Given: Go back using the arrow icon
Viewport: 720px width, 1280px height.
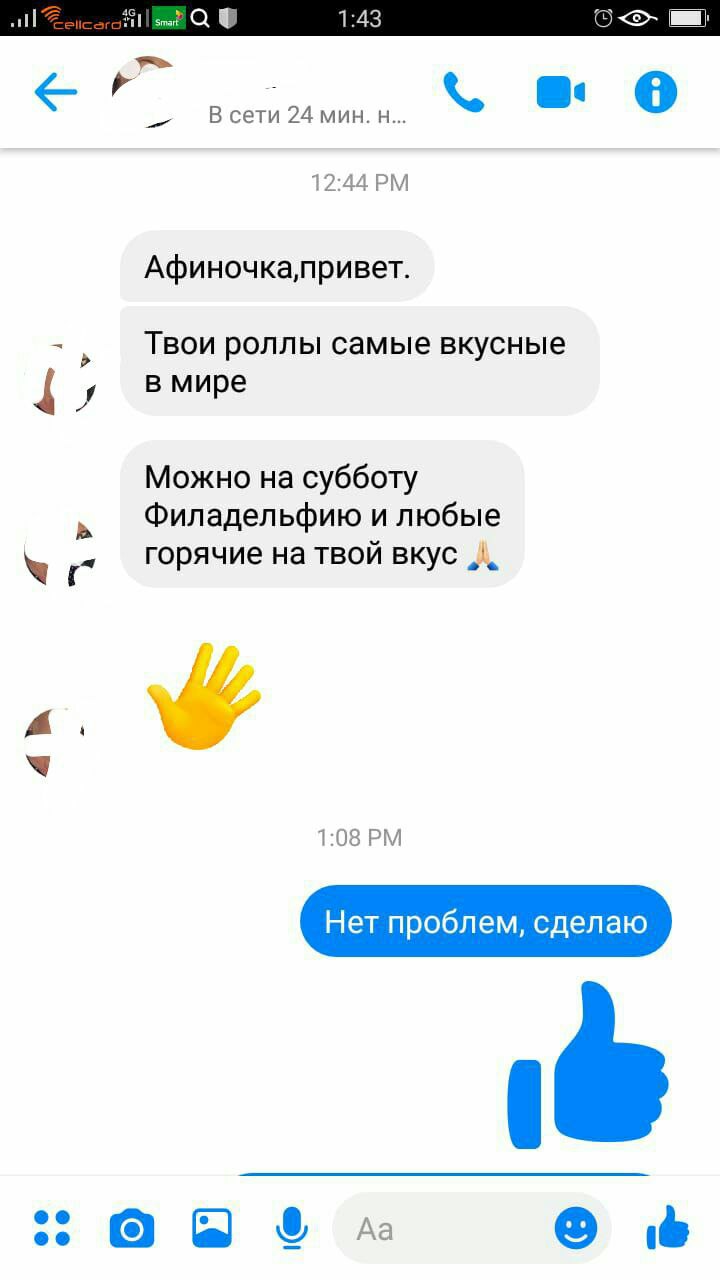Looking at the screenshot, I should click(x=55, y=93).
